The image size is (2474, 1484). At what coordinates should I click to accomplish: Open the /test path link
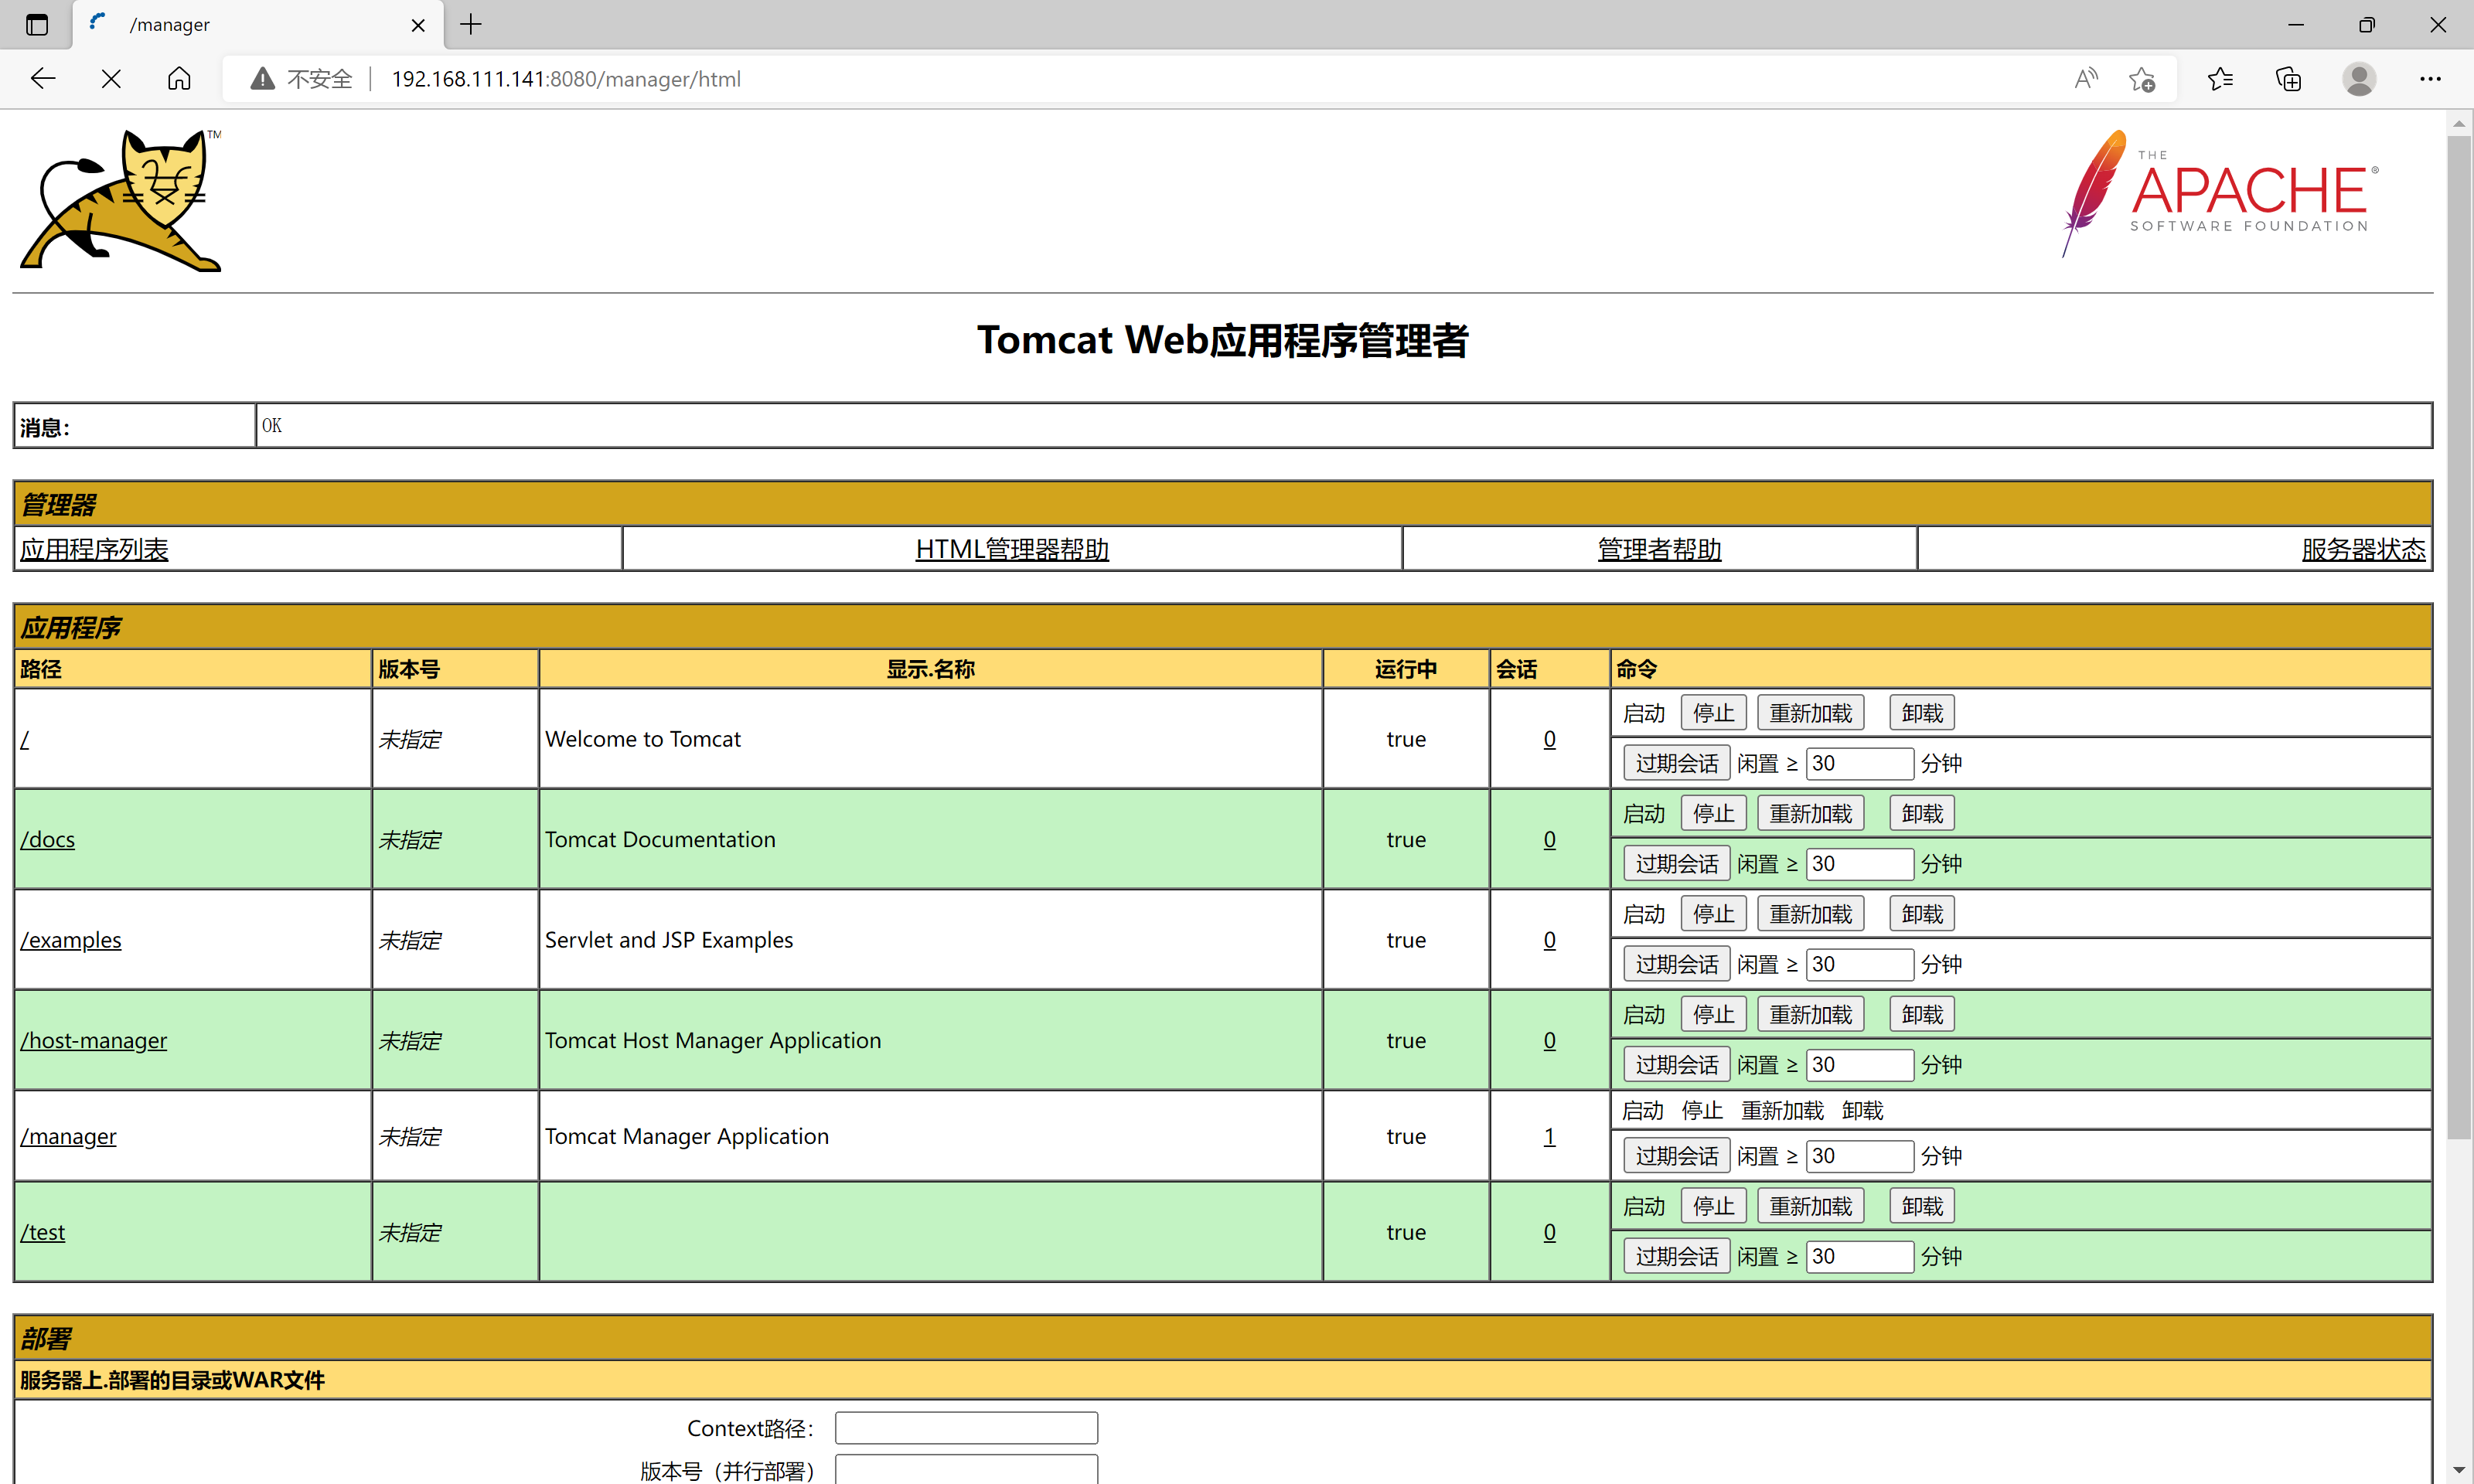coord(42,1232)
